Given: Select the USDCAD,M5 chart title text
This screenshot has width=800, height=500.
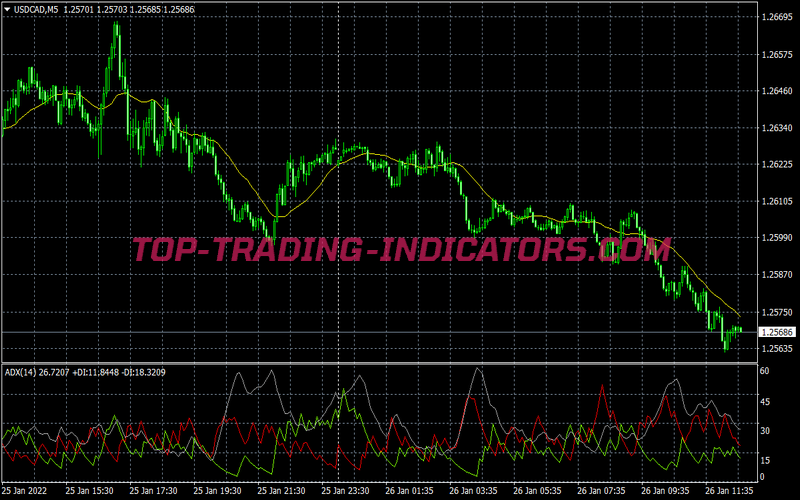Looking at the screenshot, I should pyautogui.click(x=36, y=9).
